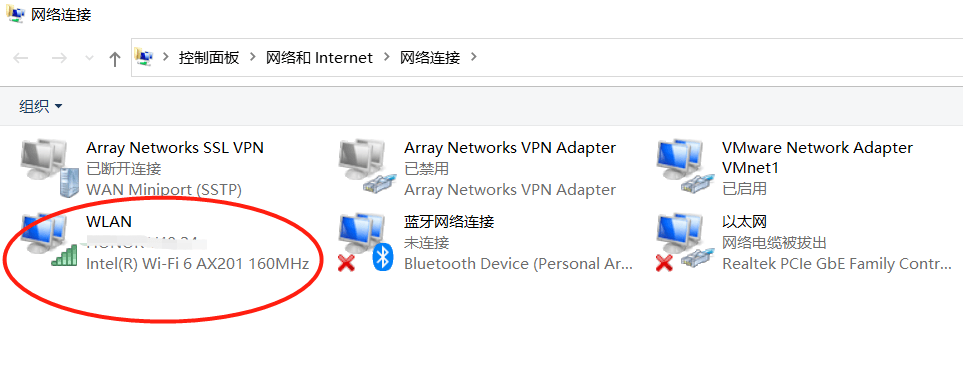This screenshot has width=963, height=392.
Task: Click Network Connections breadcrumb item
Action: tap(430, 58)
